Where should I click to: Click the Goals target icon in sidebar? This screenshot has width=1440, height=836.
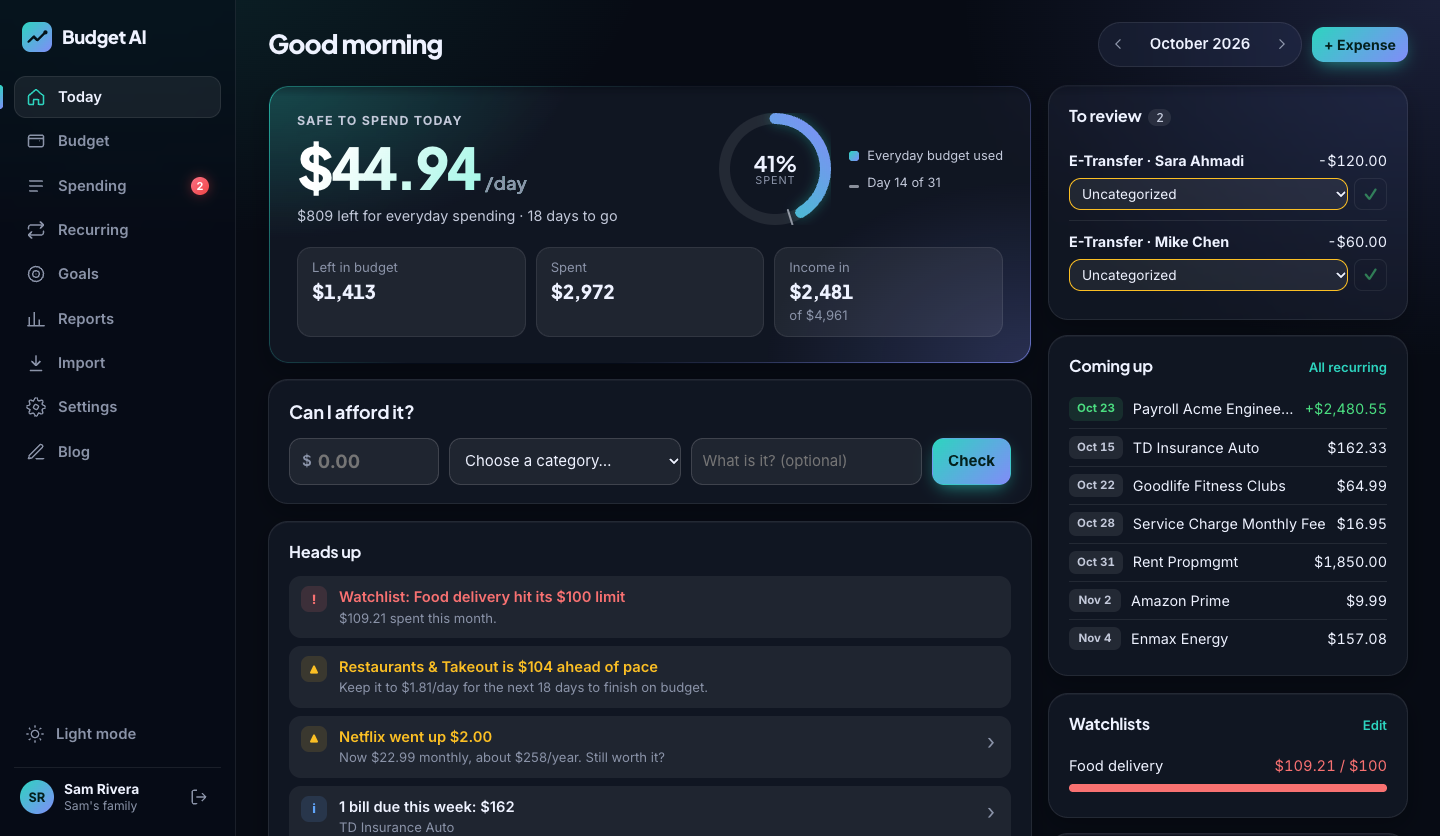pos(36,274)
